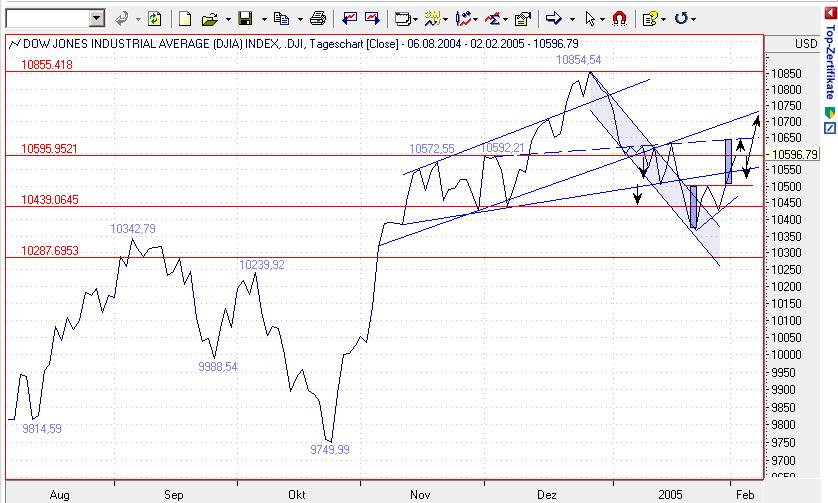Create a new blank document
Image resolution: width=838 pixels, height=503 pixels.
(x=185, y=19)
